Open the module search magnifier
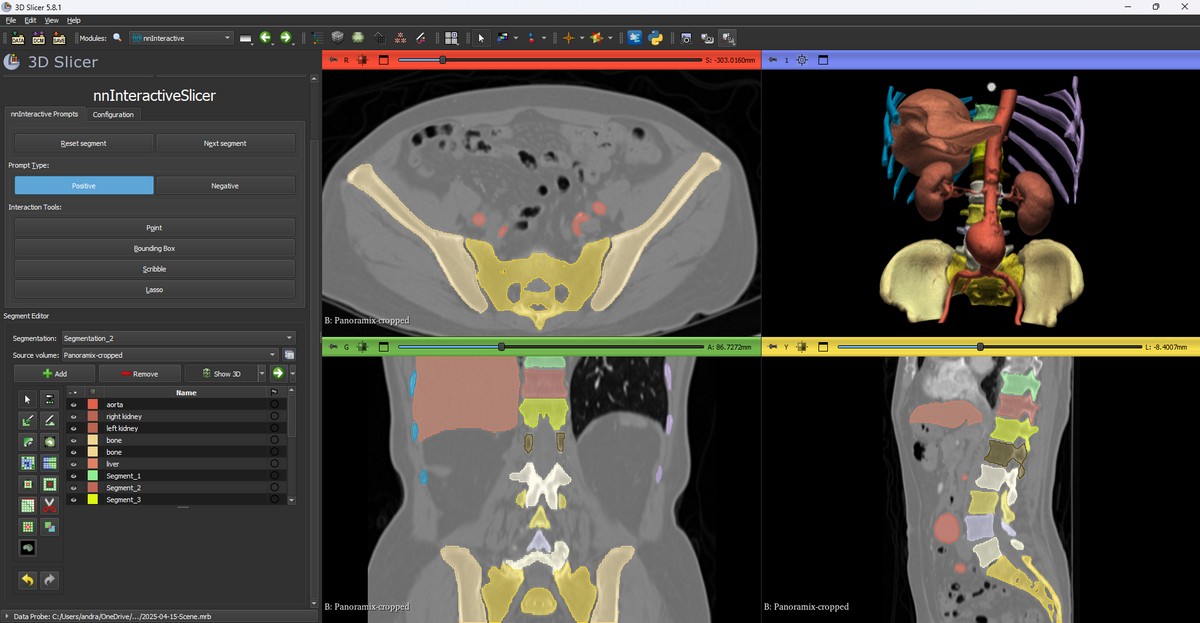 click(117, 38)
